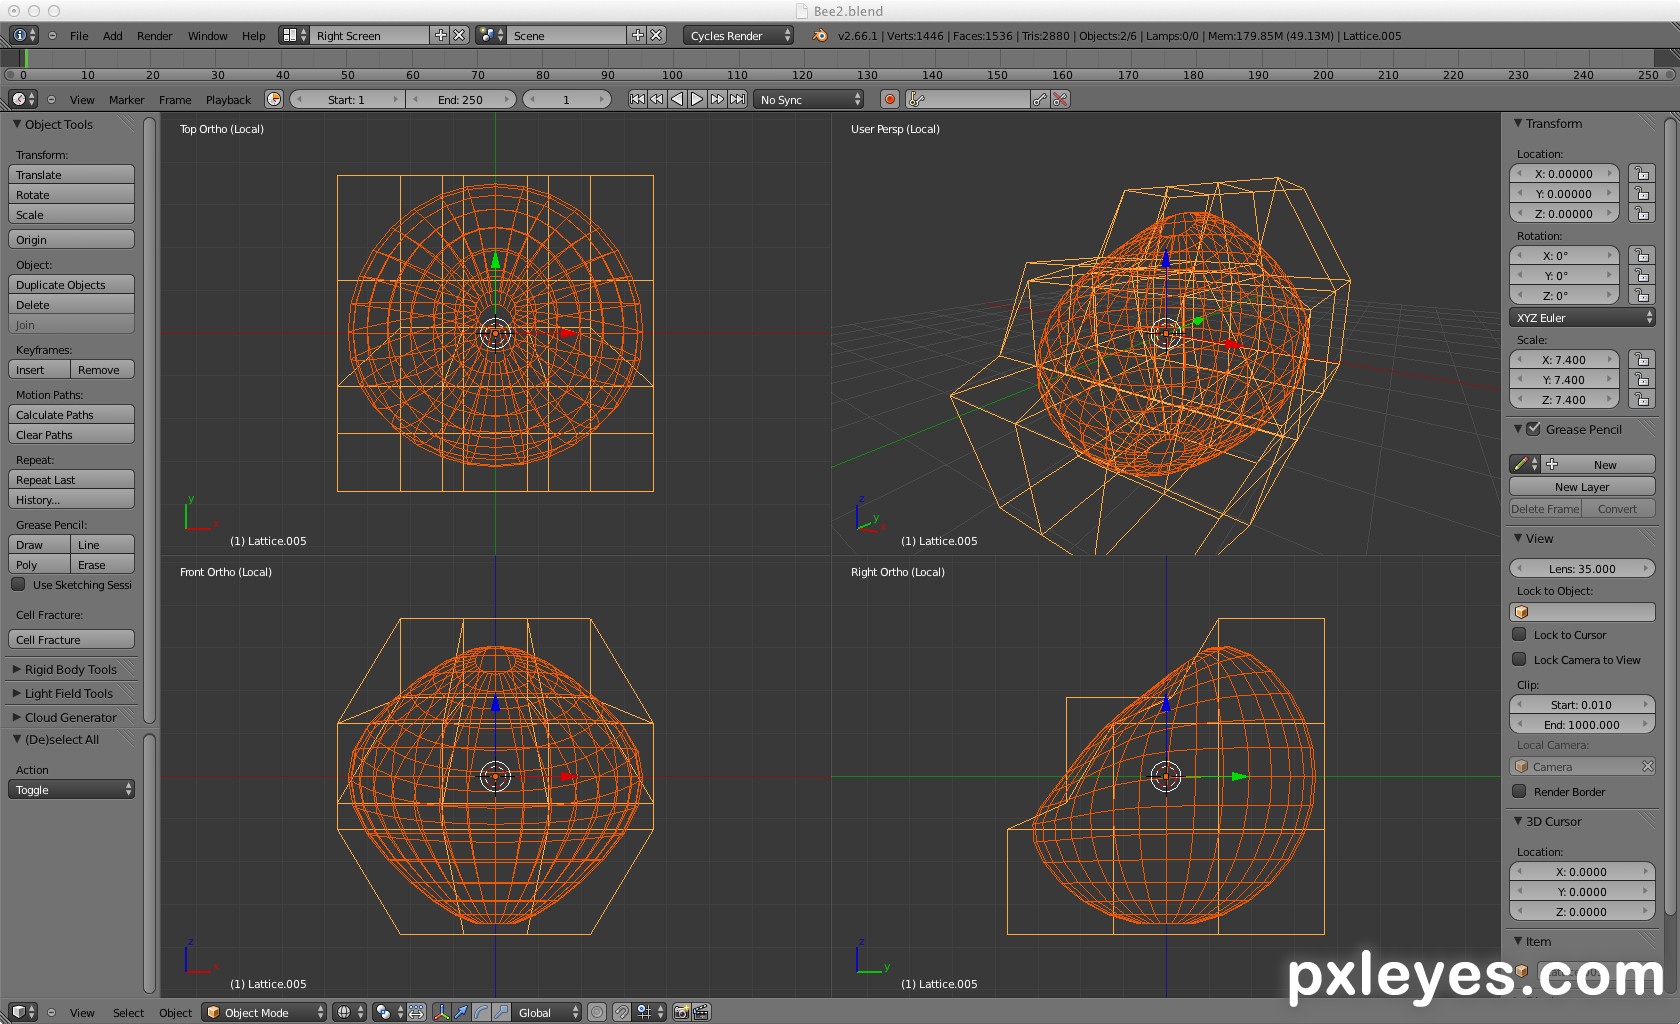1680x1024 pixels.
Task: Toggle the auto keyframe record button
Action: point(889,99)
